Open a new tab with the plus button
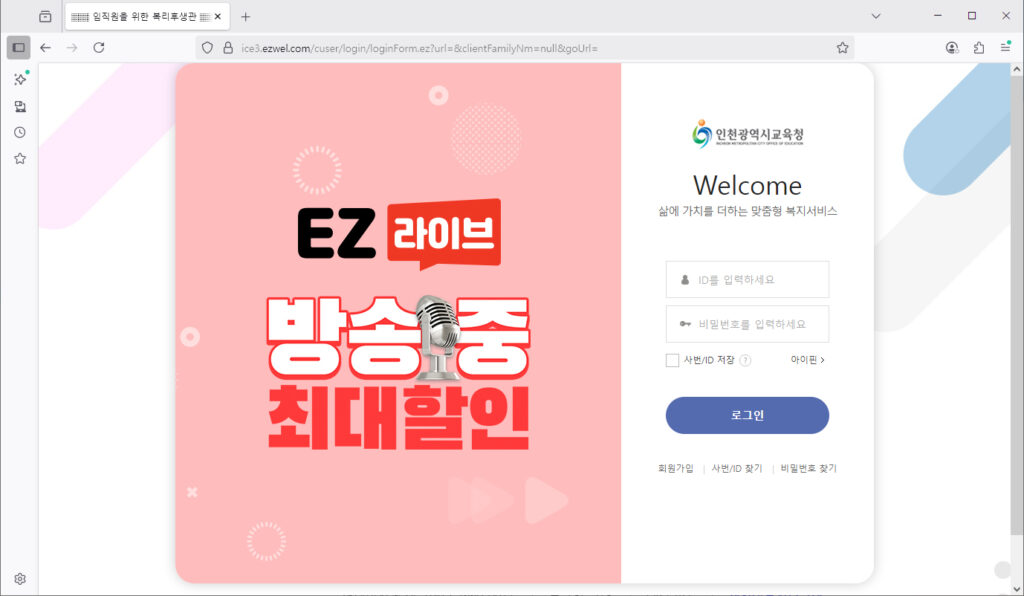 point(246,16)
